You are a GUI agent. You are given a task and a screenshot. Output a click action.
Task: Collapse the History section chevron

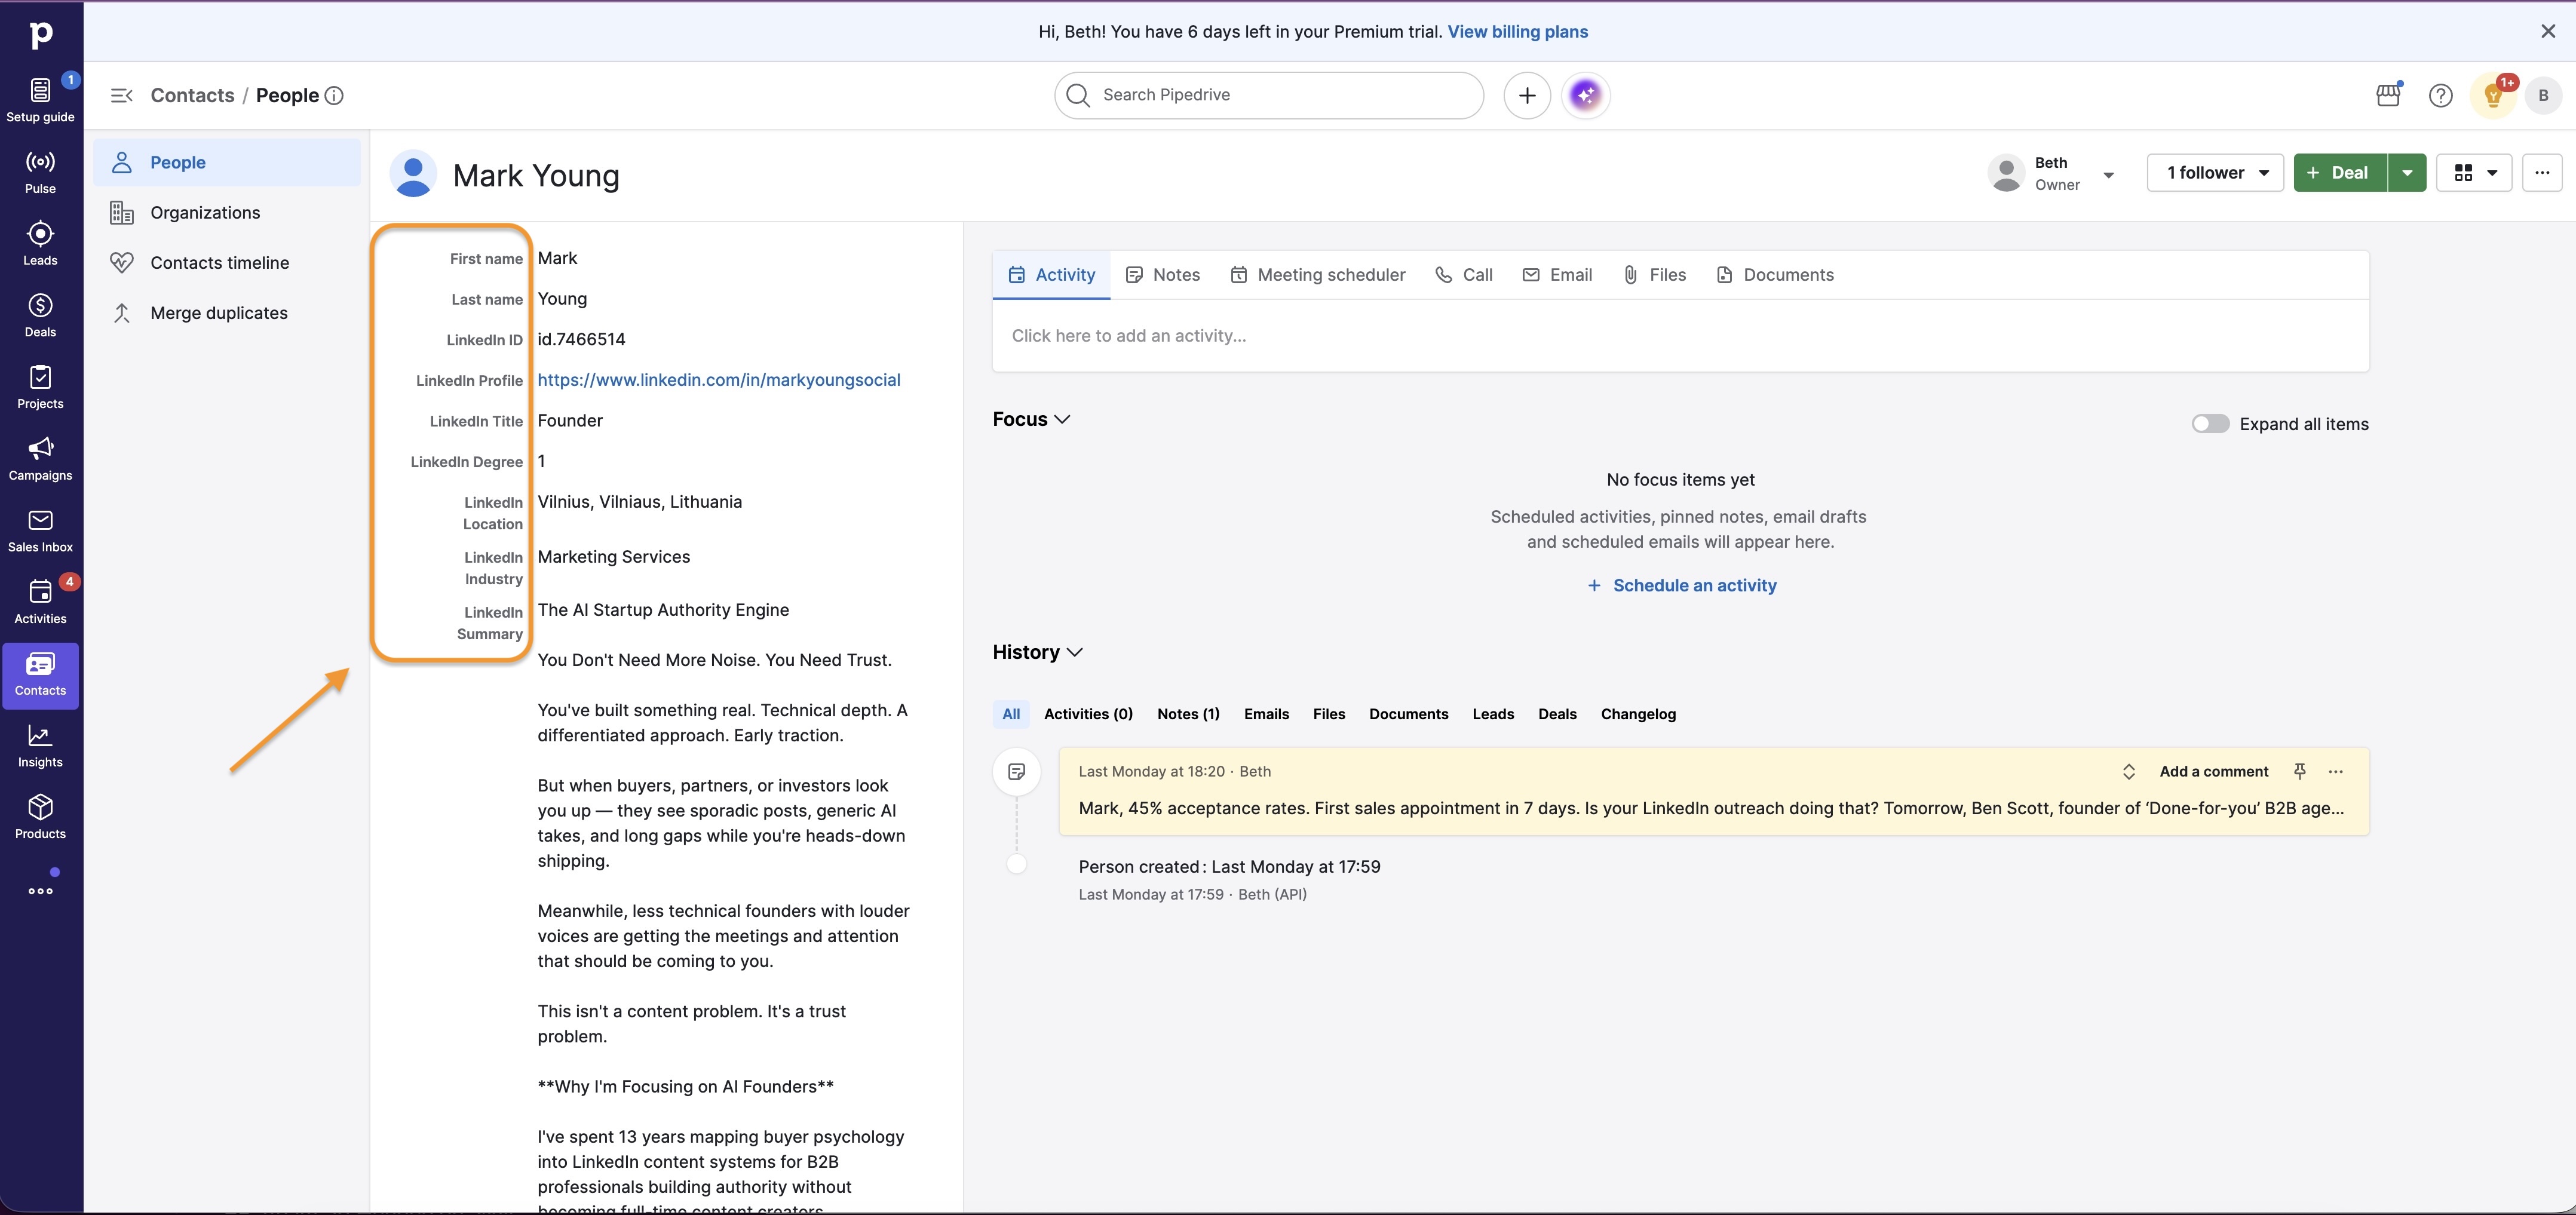tap(1075, 652)
